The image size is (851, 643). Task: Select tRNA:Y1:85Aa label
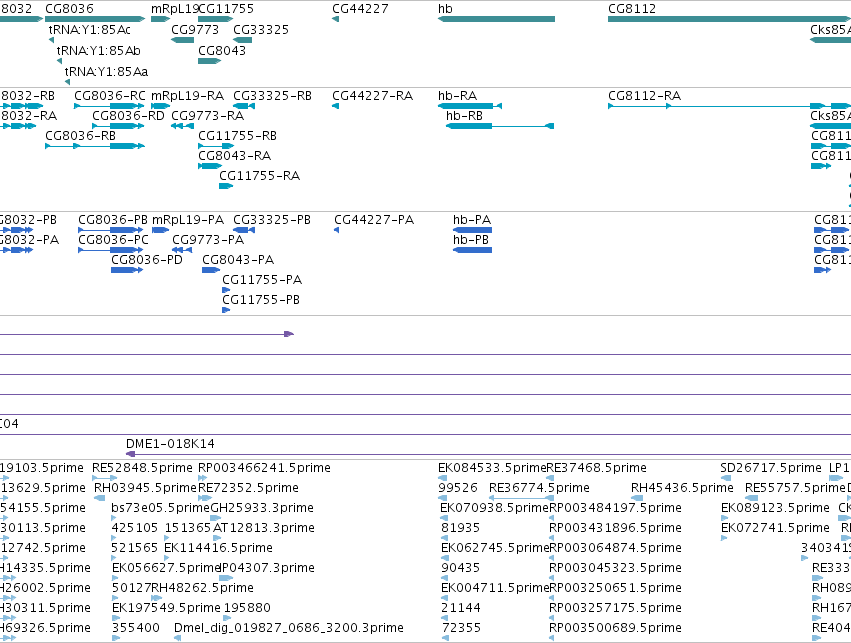point(106,71)
